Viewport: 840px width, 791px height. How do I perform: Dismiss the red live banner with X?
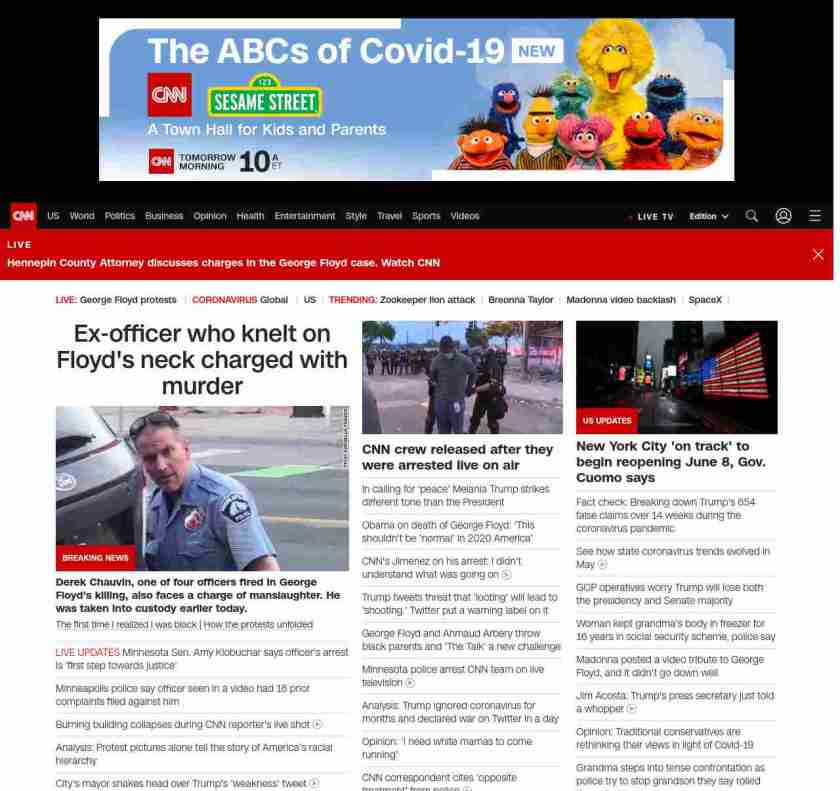(818, 254)
